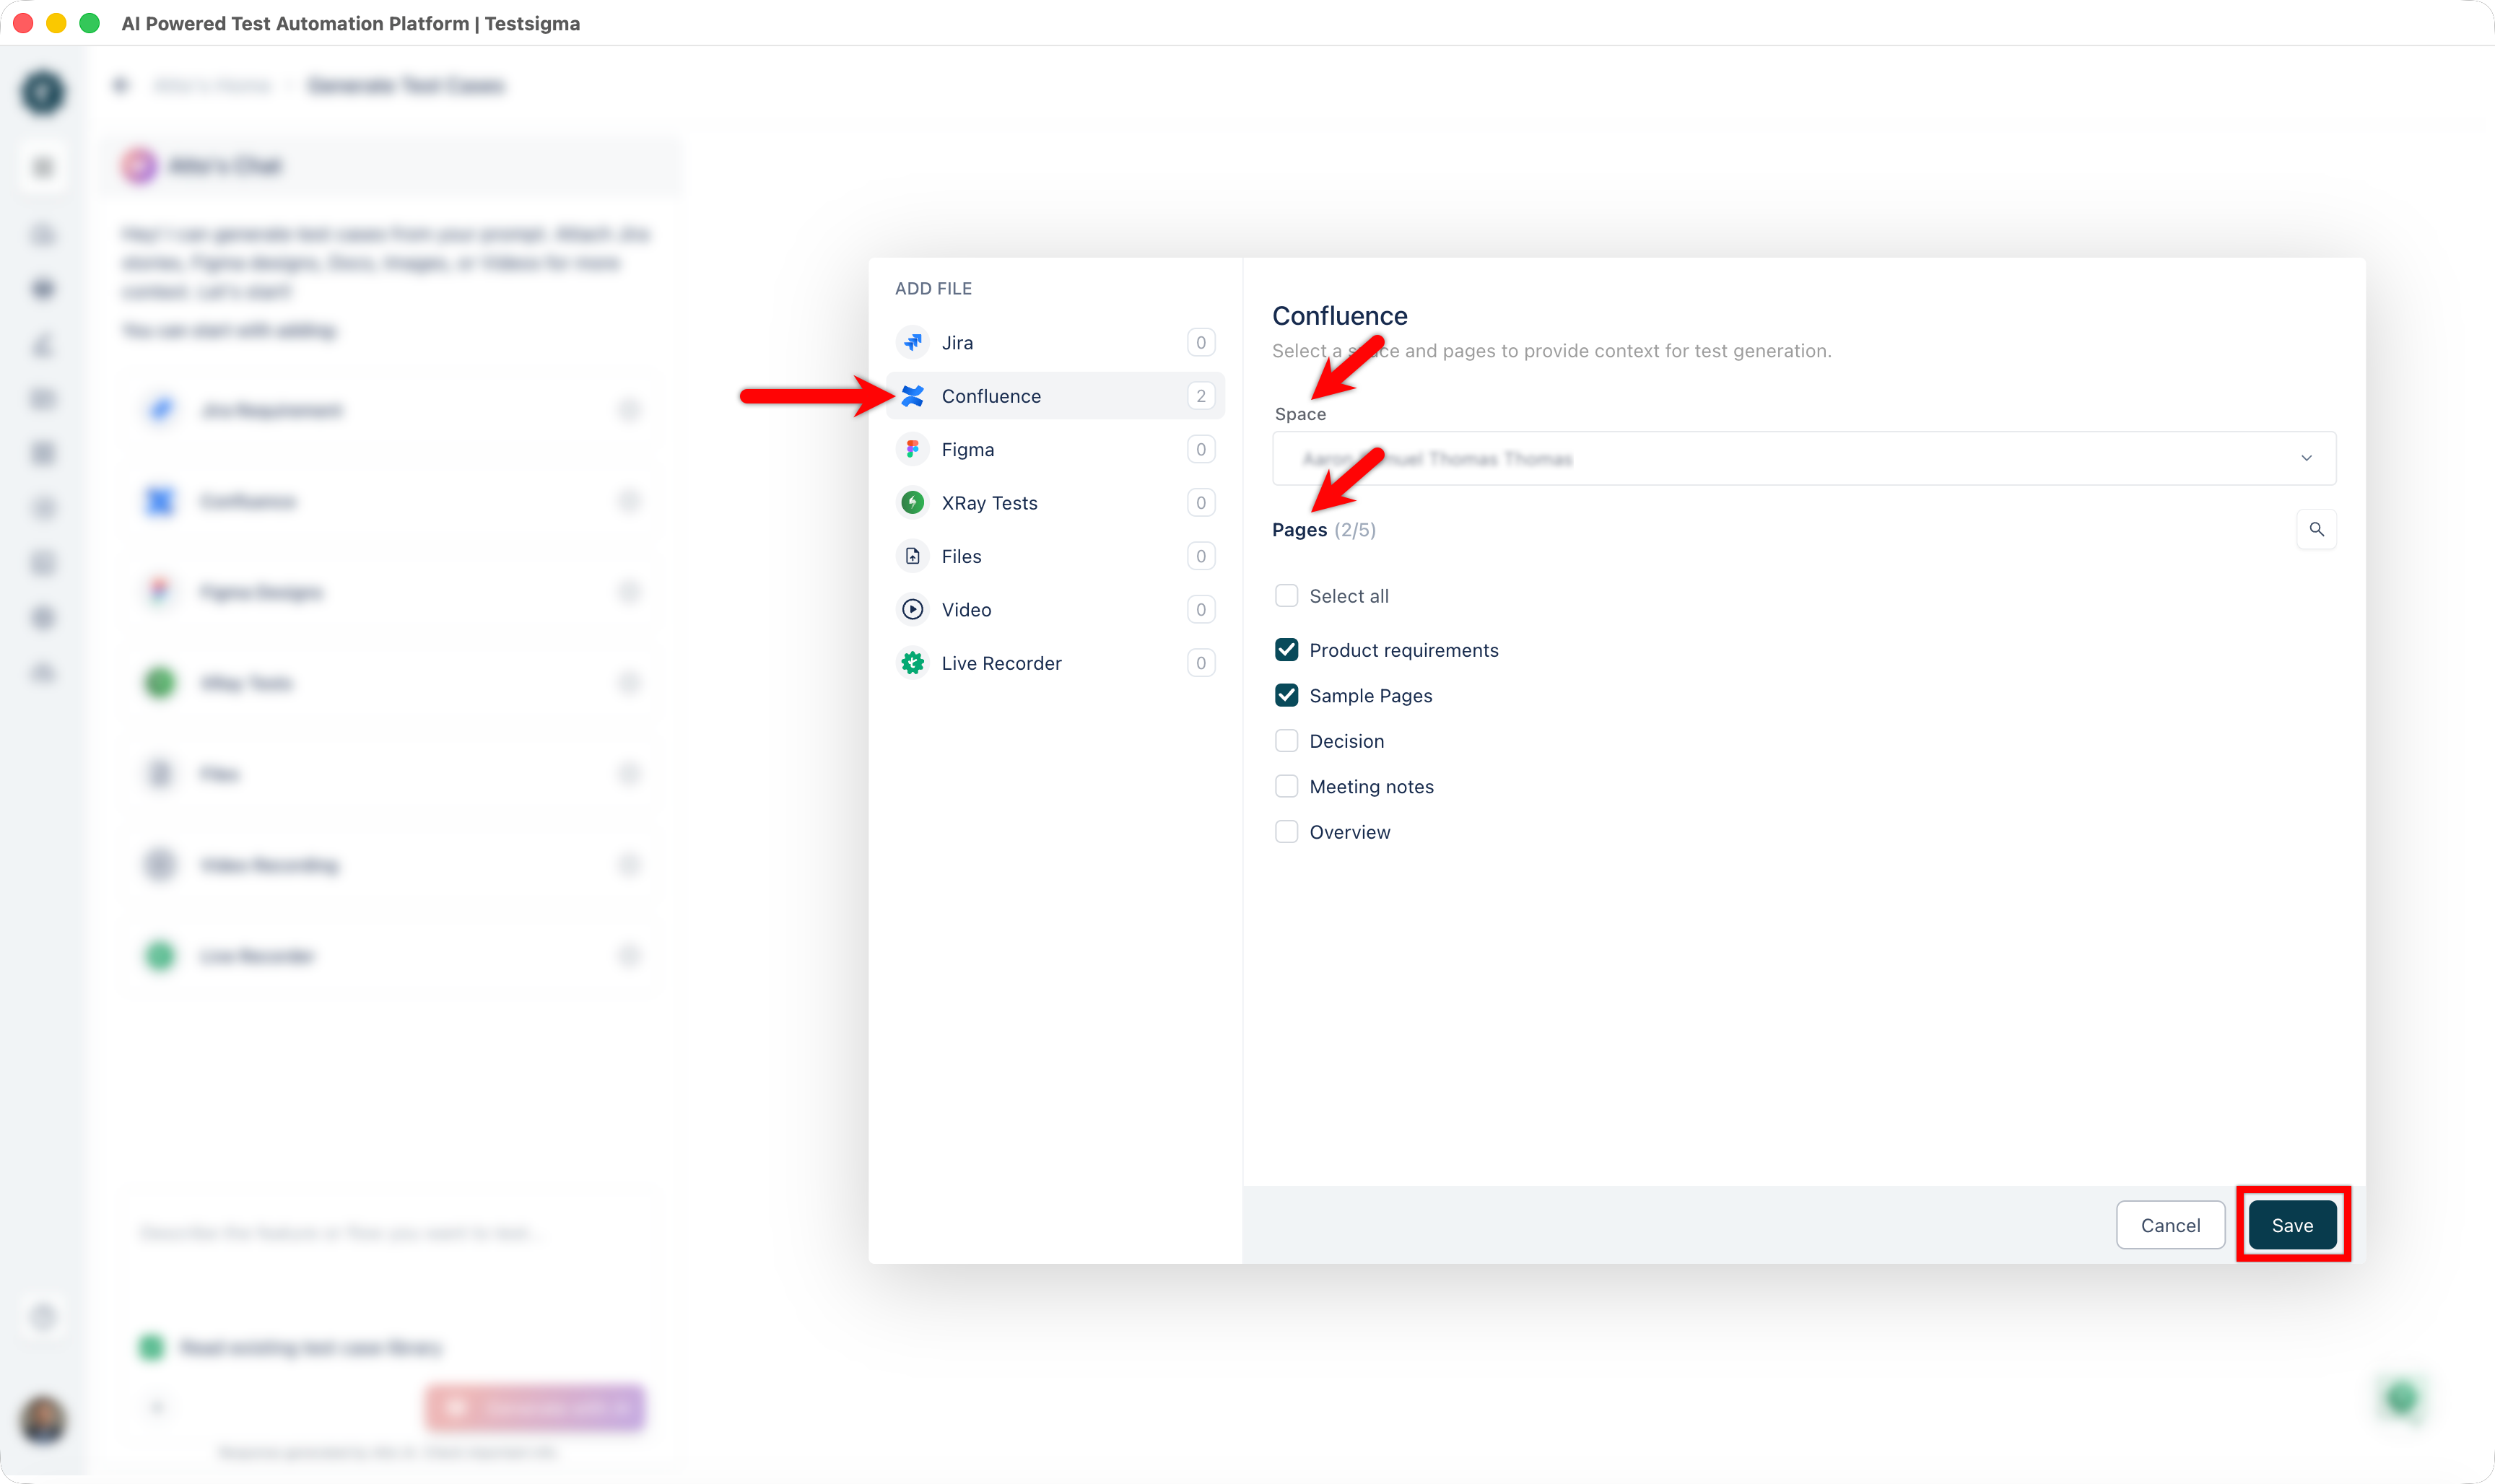Click the Product requirements label
2495x1484 pixels.
[x=1404, y=650]
